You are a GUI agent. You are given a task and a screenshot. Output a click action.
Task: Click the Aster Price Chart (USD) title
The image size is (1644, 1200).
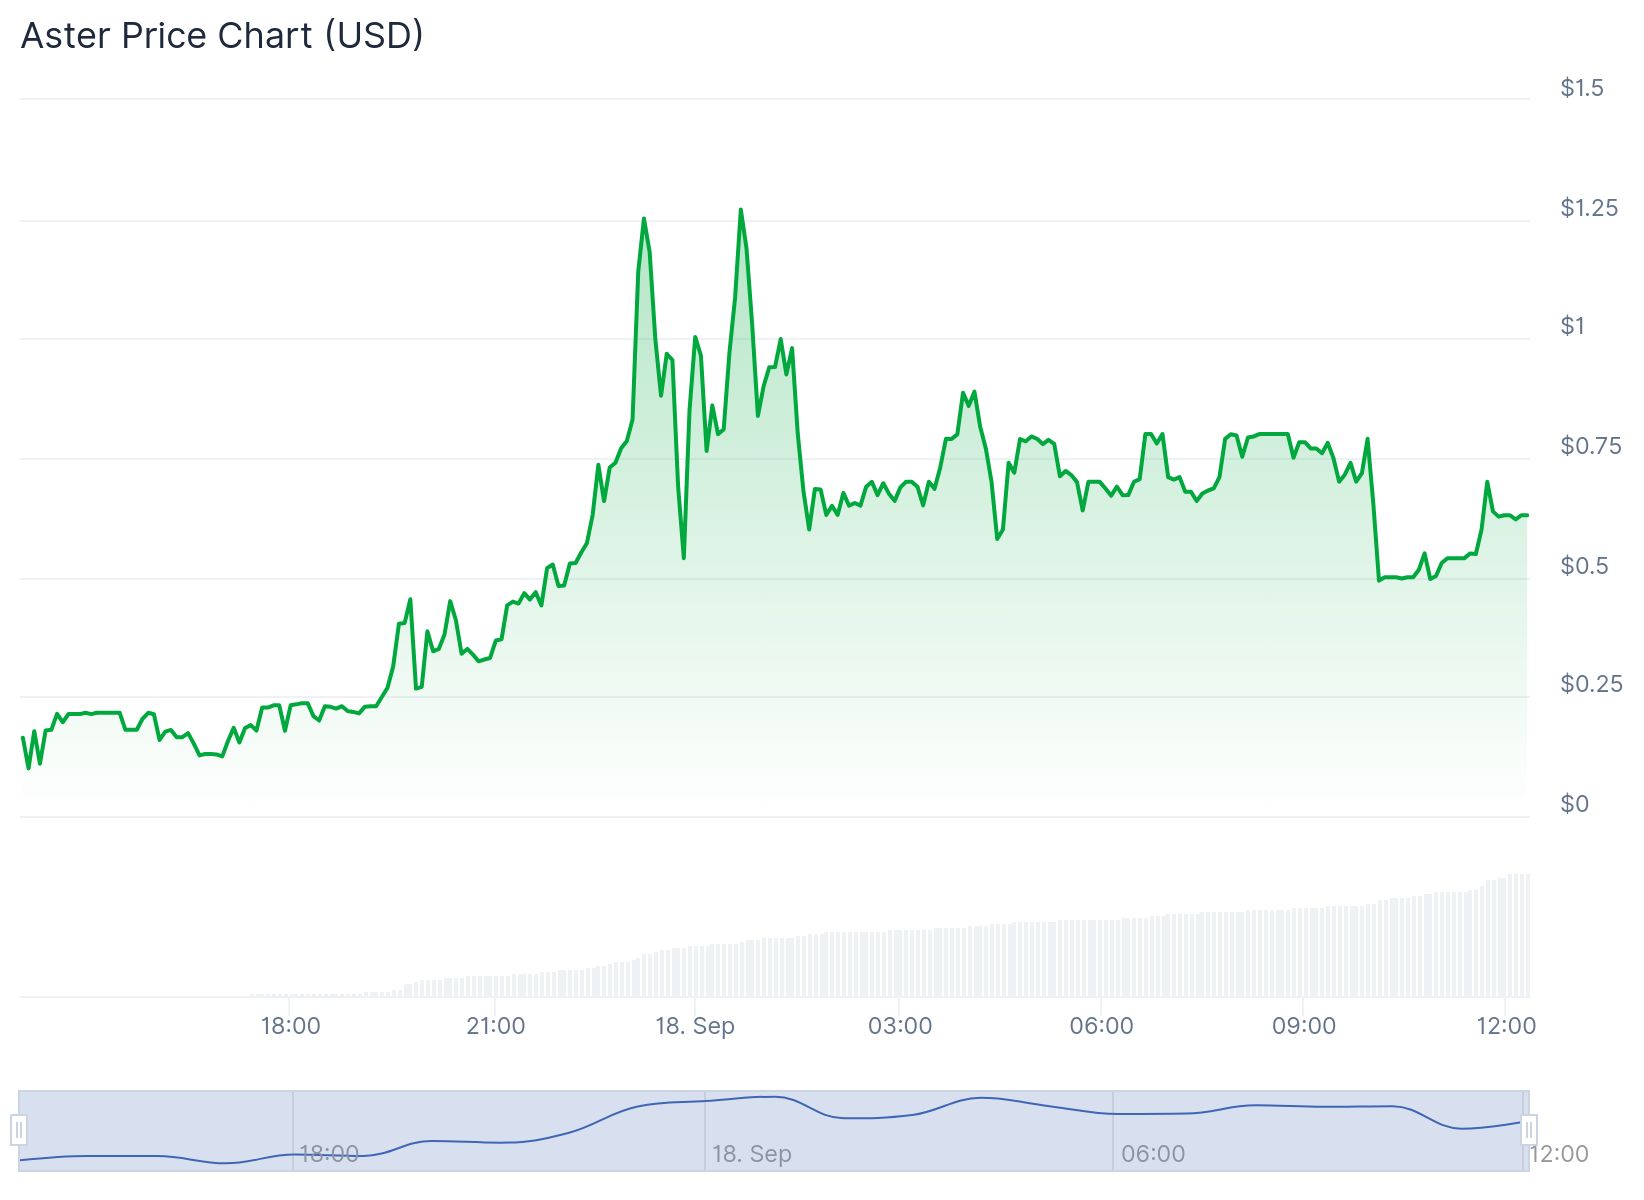point(222,36)
